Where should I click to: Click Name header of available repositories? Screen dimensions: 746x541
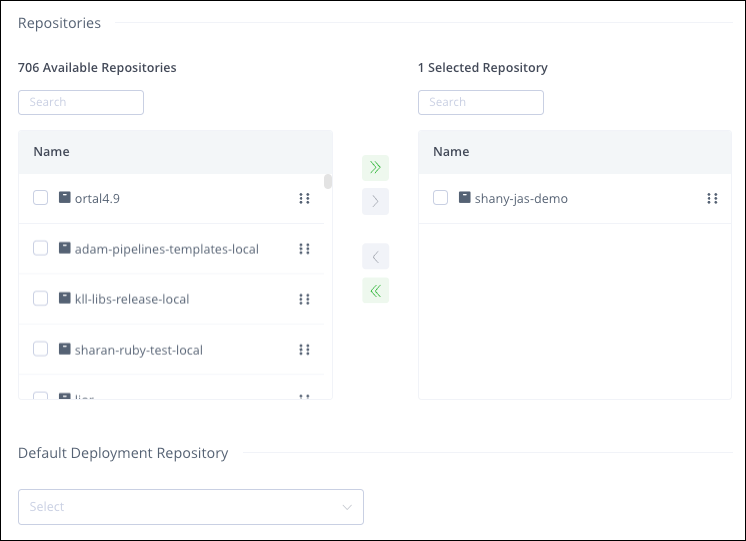click(x=51, y=152)
